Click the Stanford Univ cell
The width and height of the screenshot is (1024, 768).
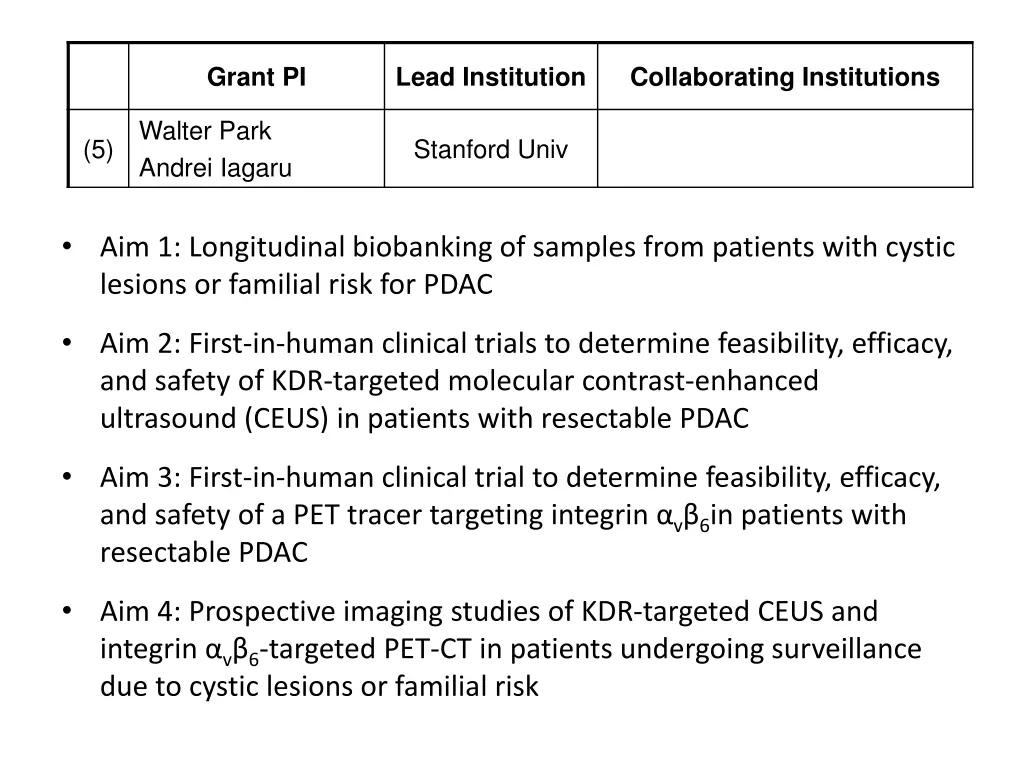490,149
